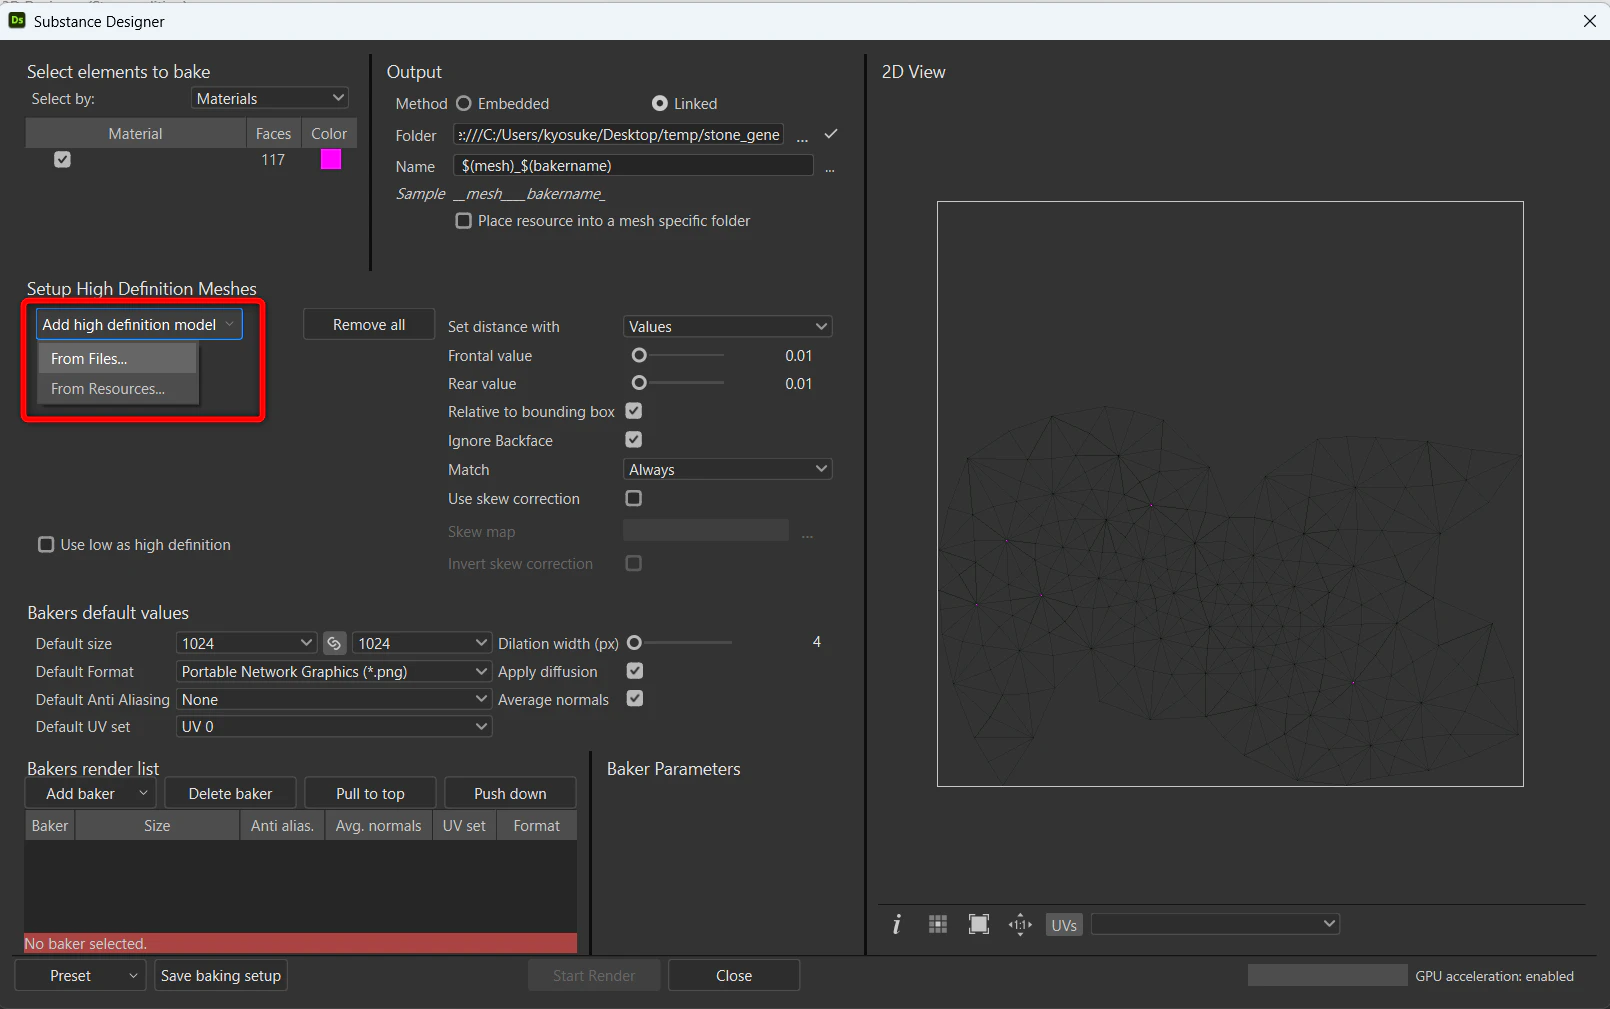Open the Default size height dropdown

(x=422, y=643)
